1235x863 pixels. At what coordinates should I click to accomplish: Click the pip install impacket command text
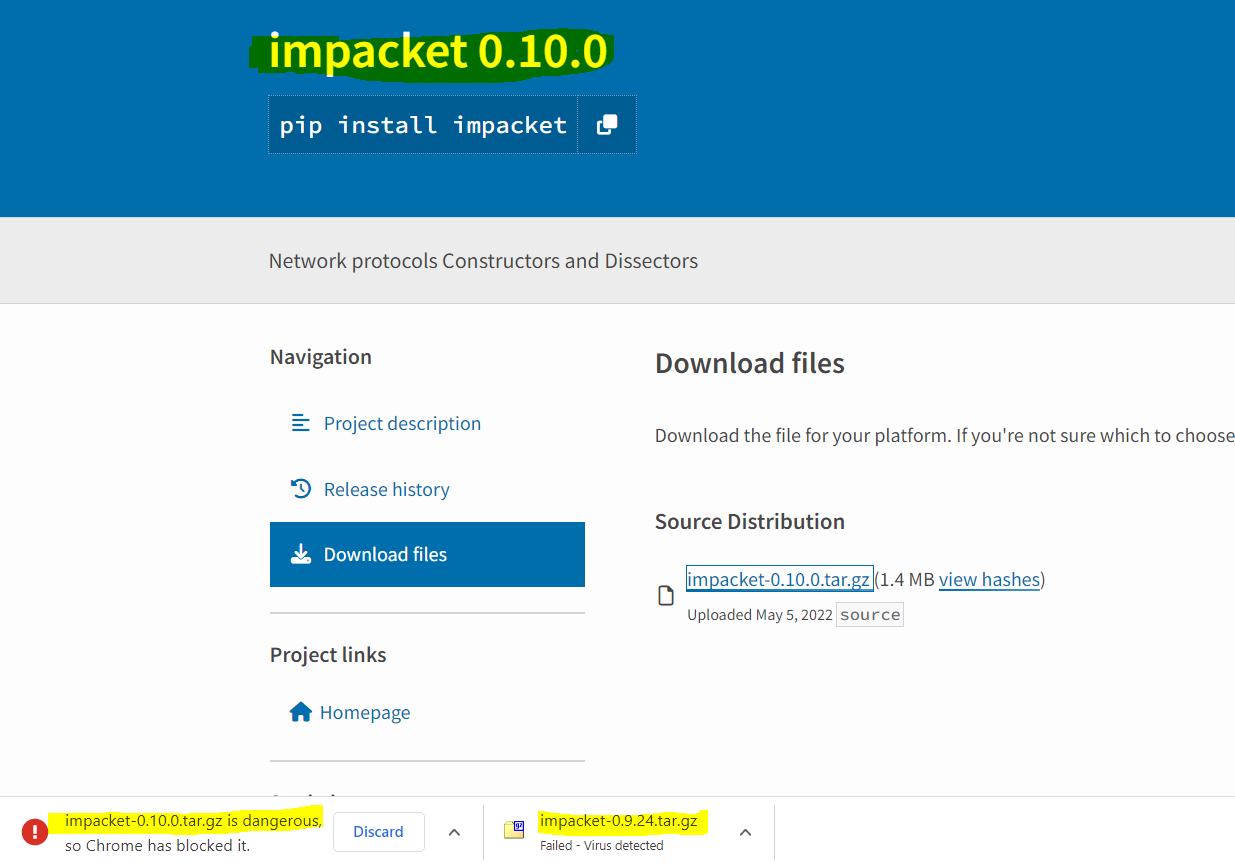pyautogui.click(x=423, y=125)
